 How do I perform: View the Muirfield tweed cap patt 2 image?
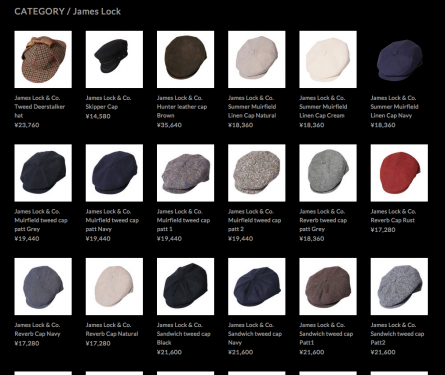(257, 173)
